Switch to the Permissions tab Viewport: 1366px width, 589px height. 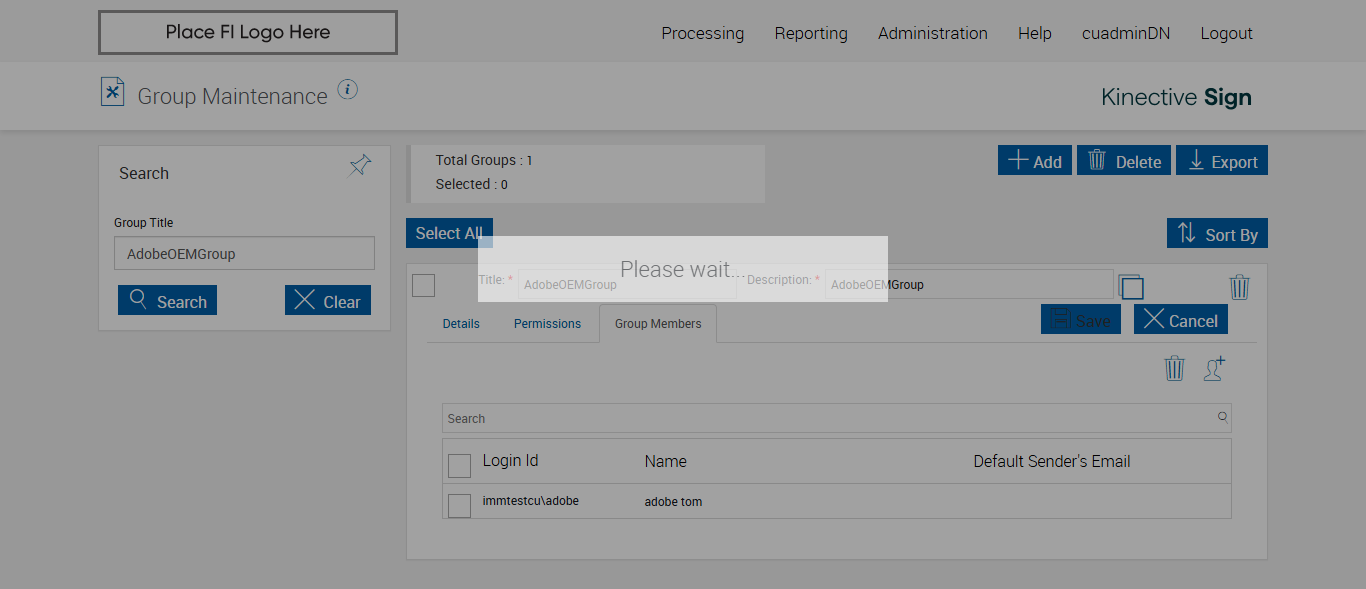[x=547, y=324]
